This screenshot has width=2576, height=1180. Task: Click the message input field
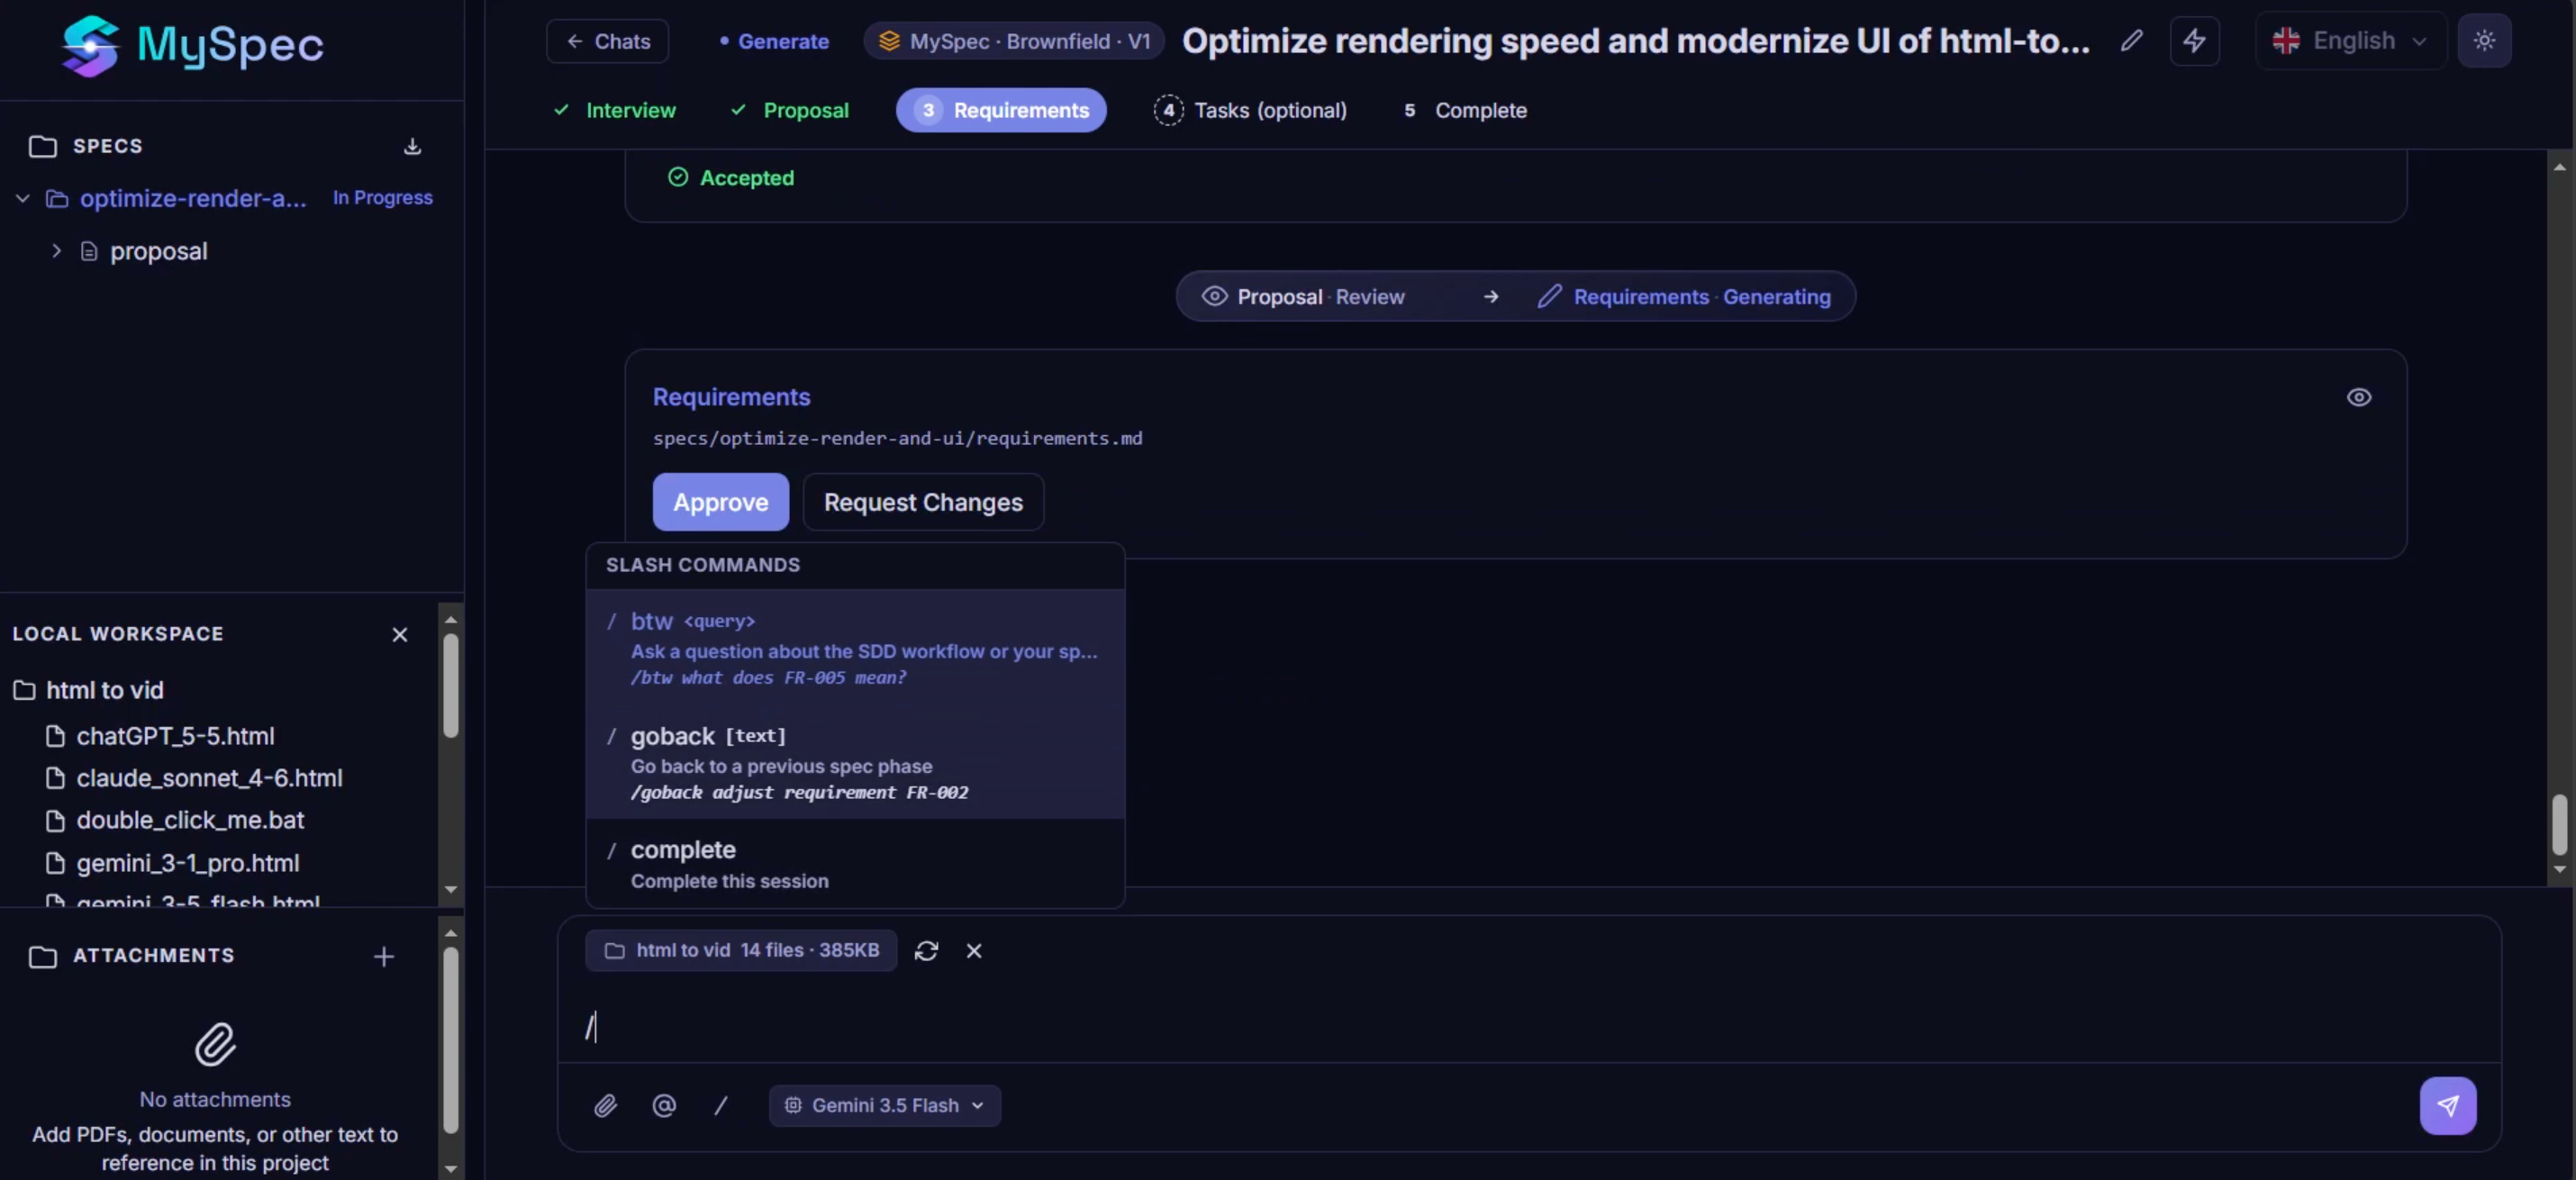tap(1528, 1027)
